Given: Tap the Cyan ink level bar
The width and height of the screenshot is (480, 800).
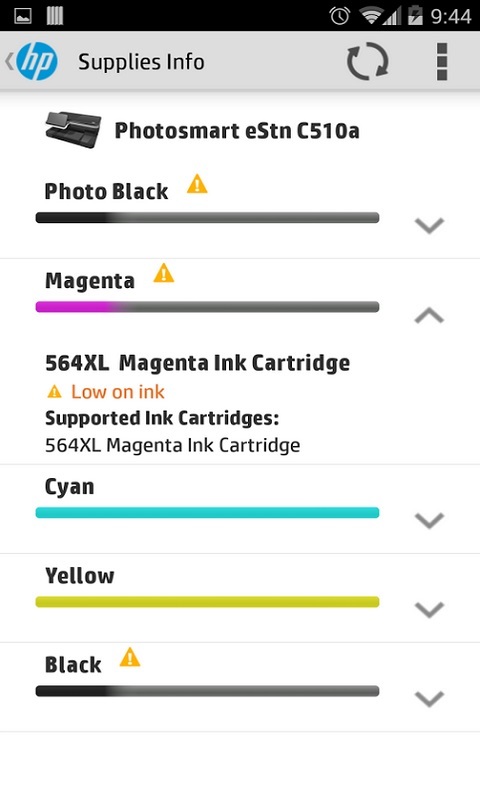Looking at the screenshot, I should click(207, 513).
